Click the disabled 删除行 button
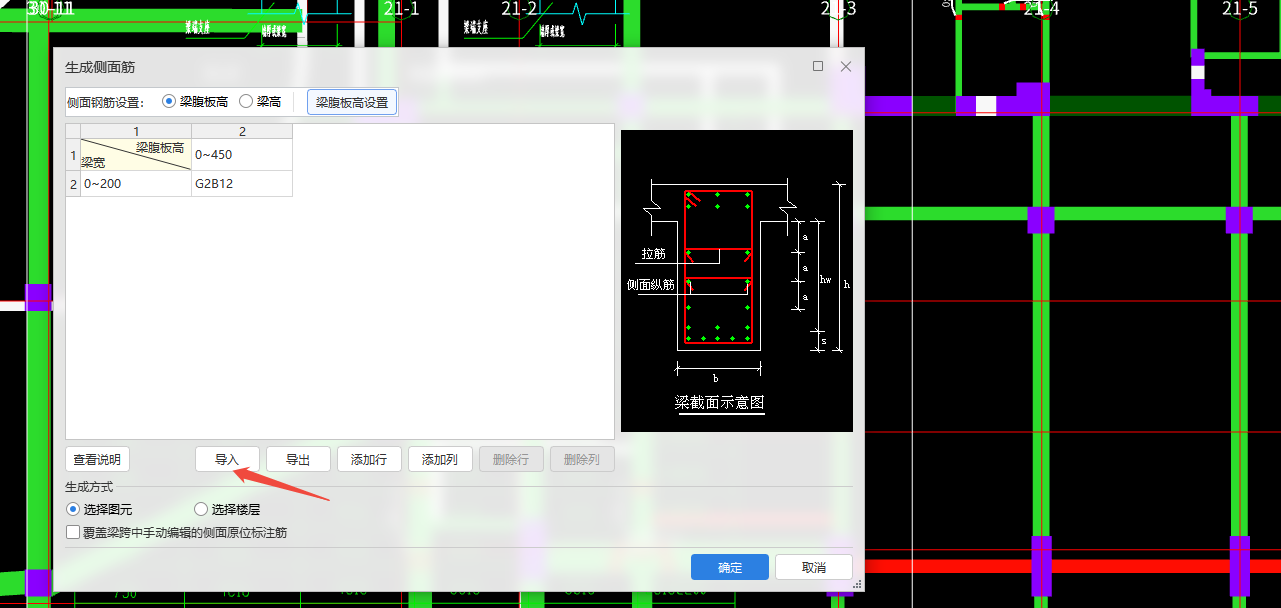Screen dimensions: 1281x608 [511, 459]
